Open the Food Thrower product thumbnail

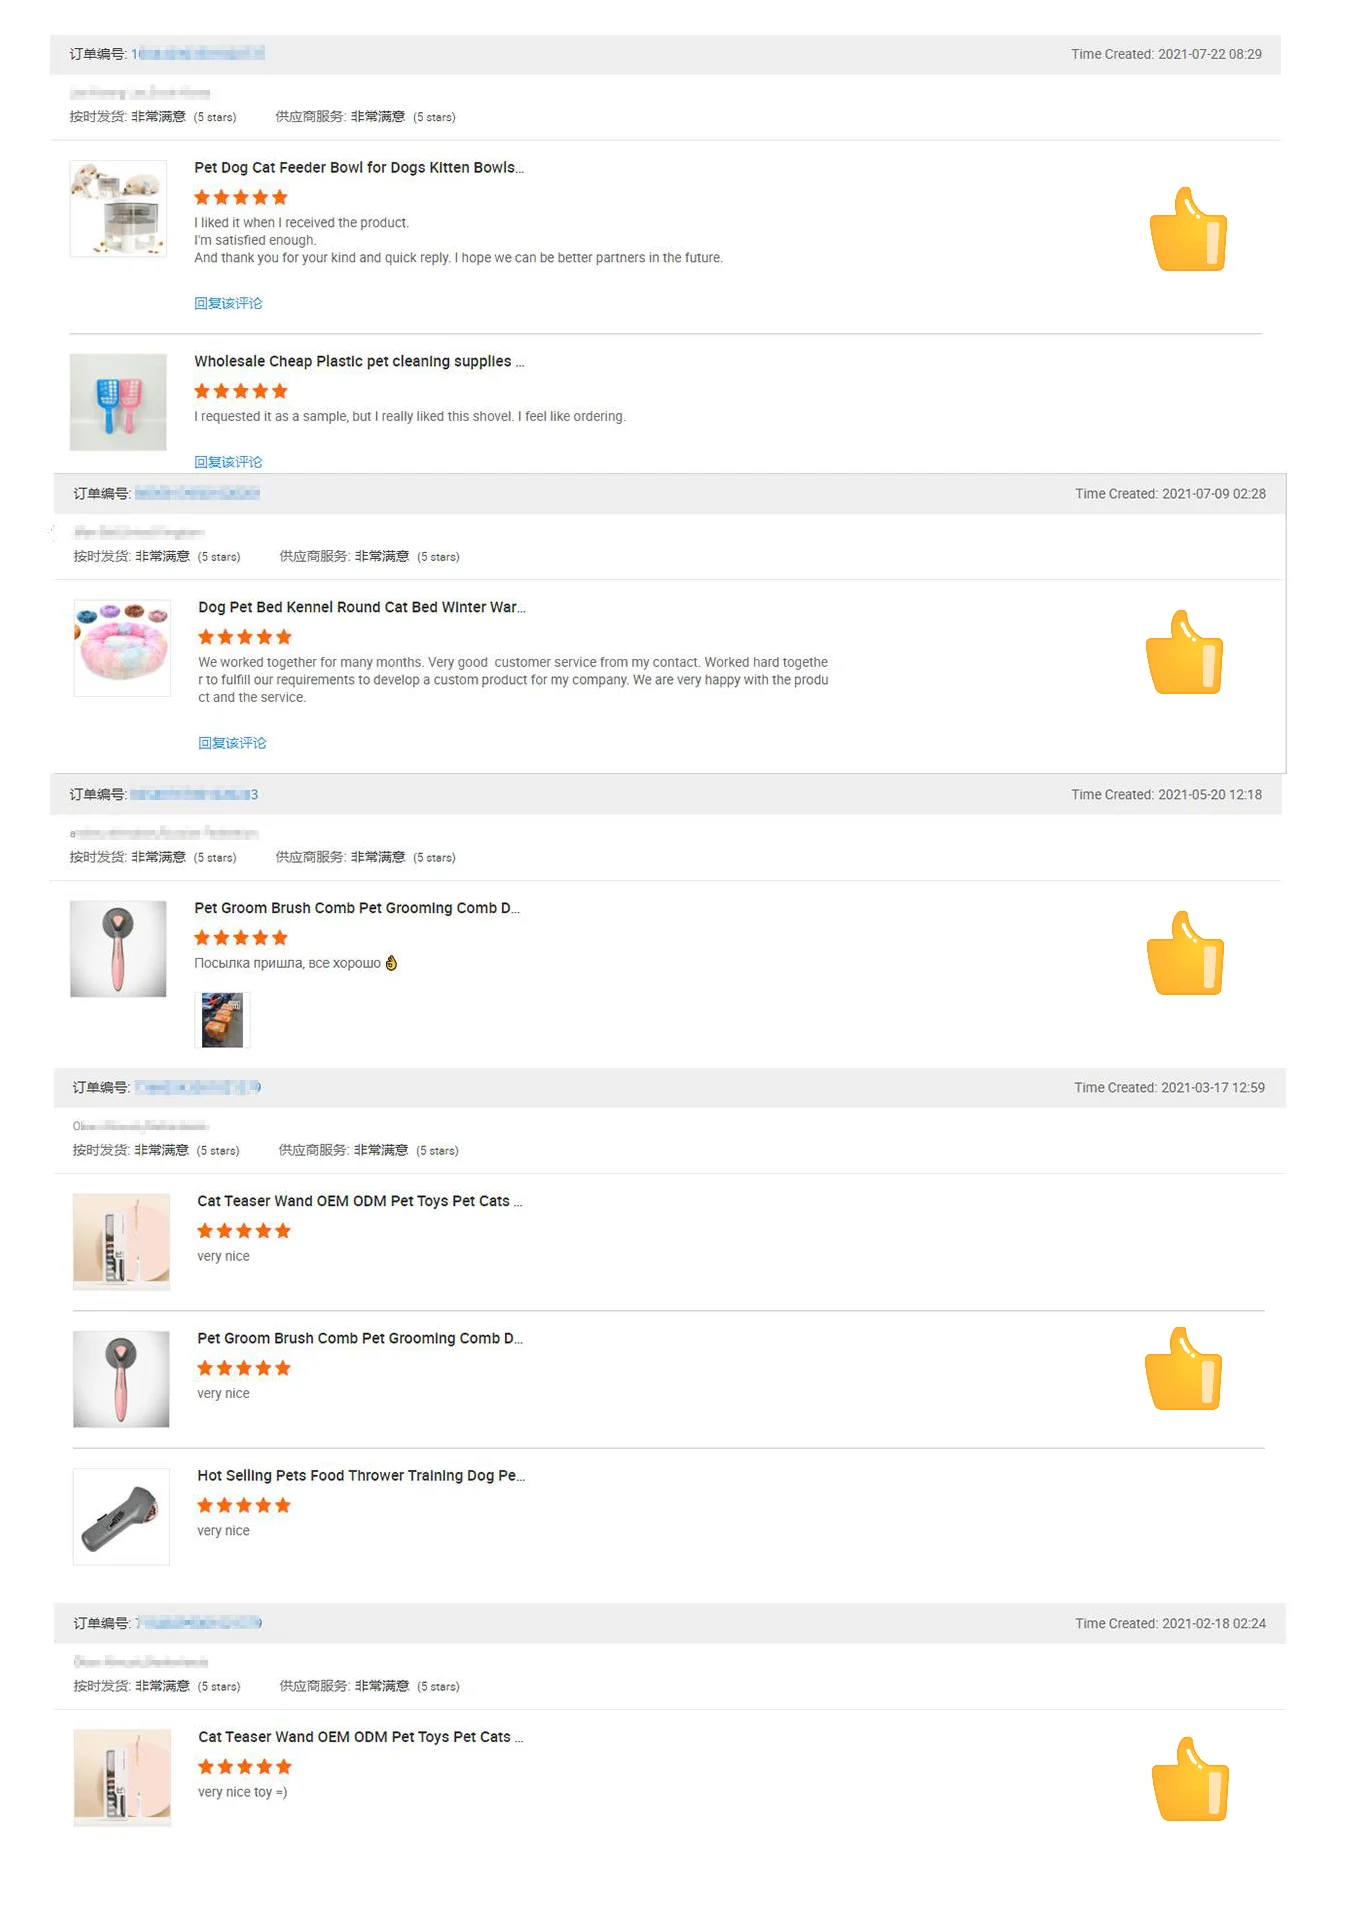click(x=121, y=1516)
